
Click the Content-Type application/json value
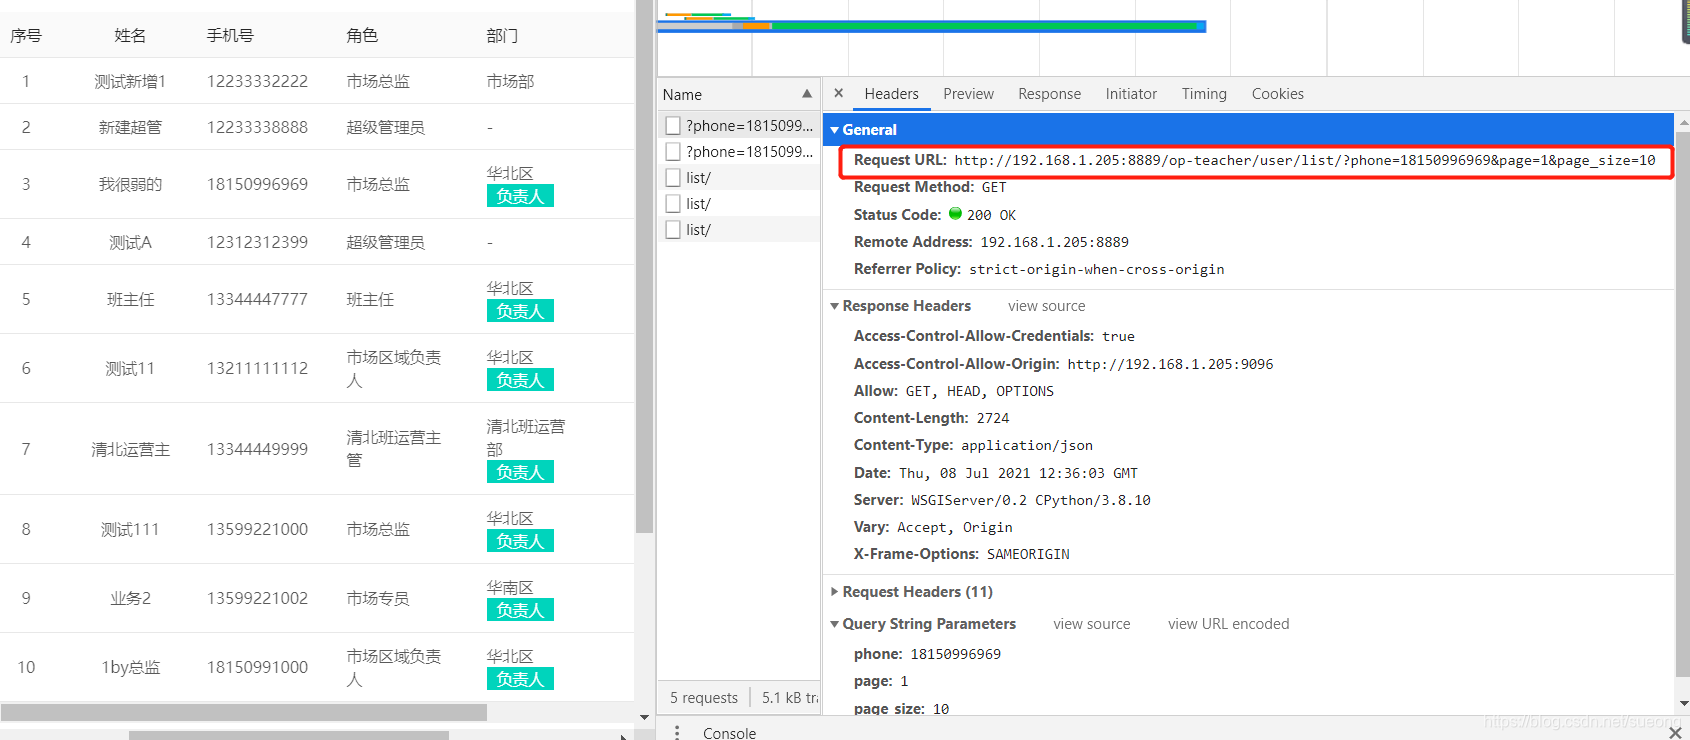tap(1027, 445)
